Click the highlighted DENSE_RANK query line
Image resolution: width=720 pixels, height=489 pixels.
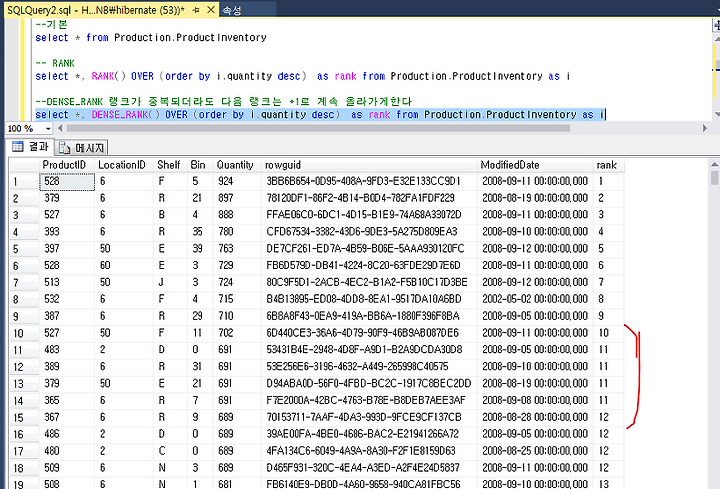pyautogui.click(x=321, y=115)
